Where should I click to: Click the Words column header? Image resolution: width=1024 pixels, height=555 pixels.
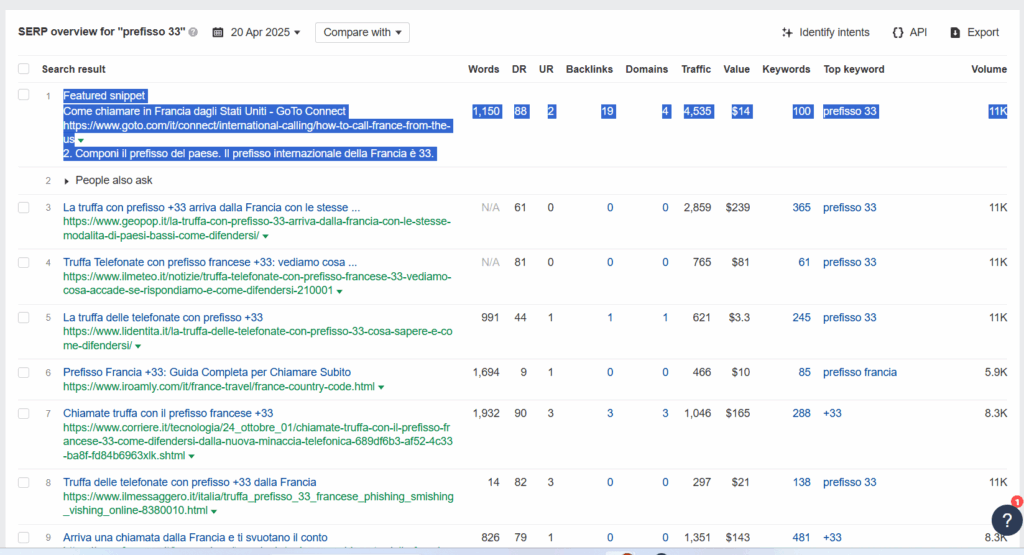point(483,69)
